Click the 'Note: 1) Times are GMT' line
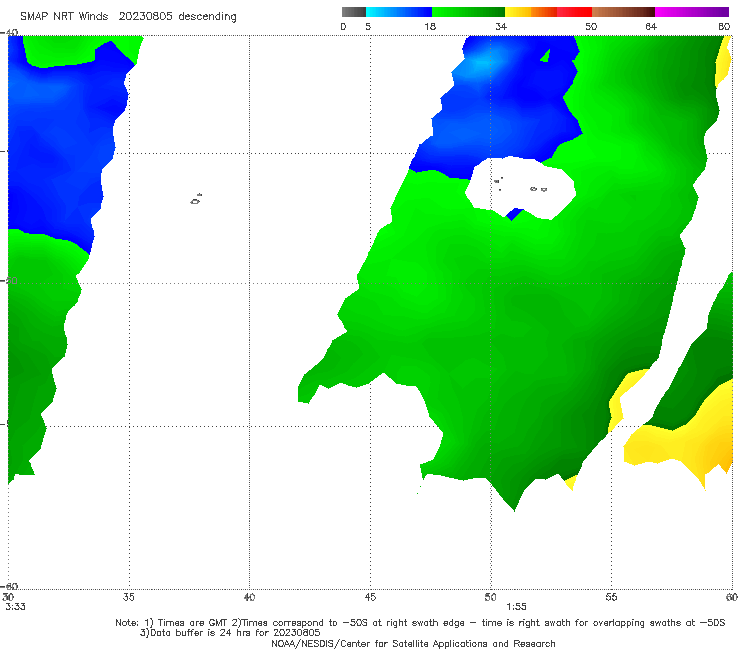 click(420, 623)
